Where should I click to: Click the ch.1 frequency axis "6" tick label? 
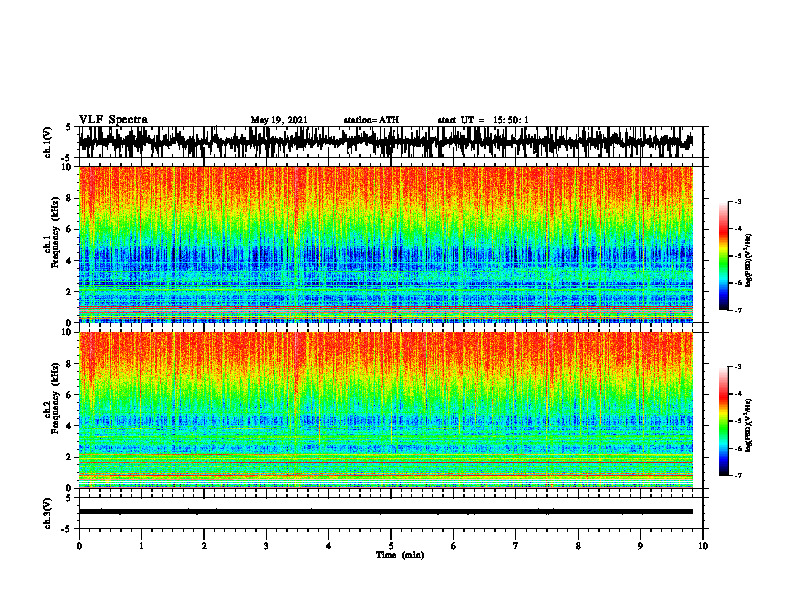(x=70, y=229)
